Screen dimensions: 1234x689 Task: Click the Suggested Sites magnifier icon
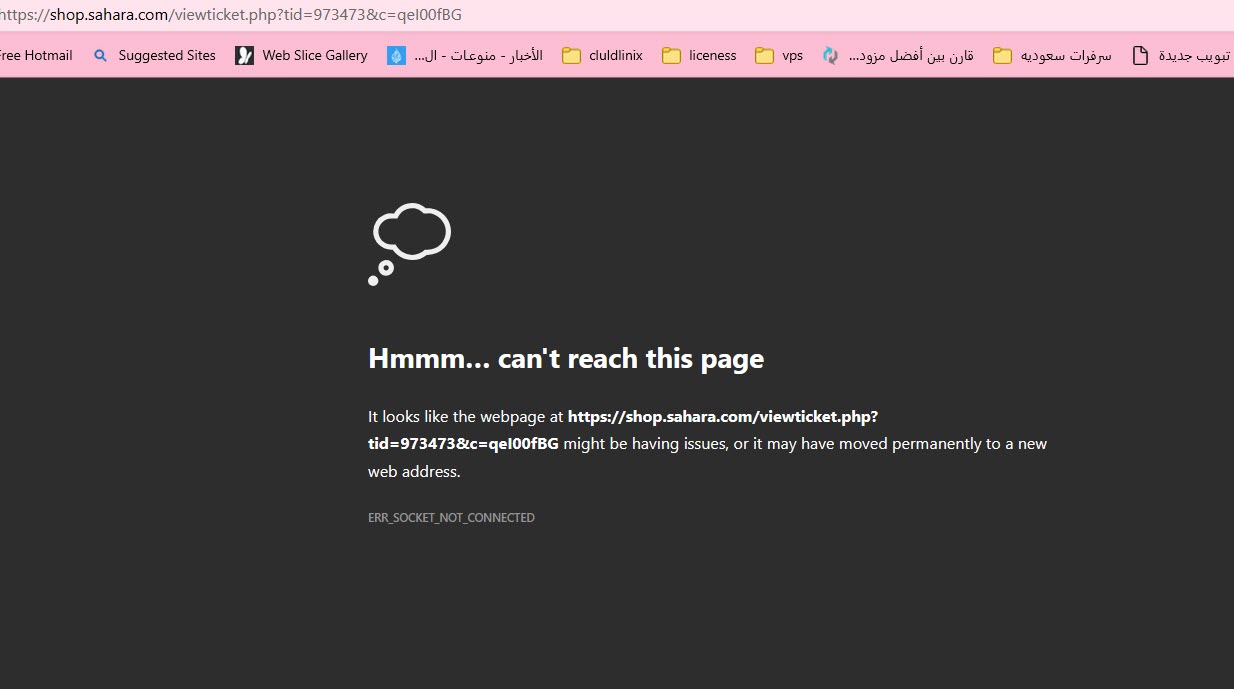pos(100,56)
